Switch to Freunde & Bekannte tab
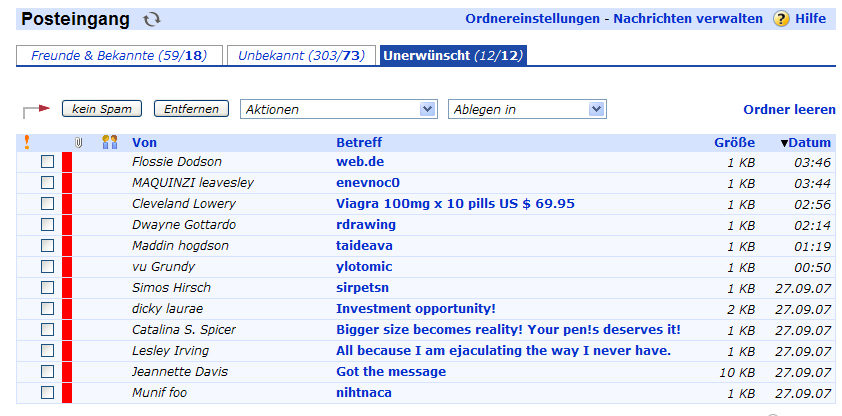This screenshot has height=416, width=842. (x=119, y=55)
